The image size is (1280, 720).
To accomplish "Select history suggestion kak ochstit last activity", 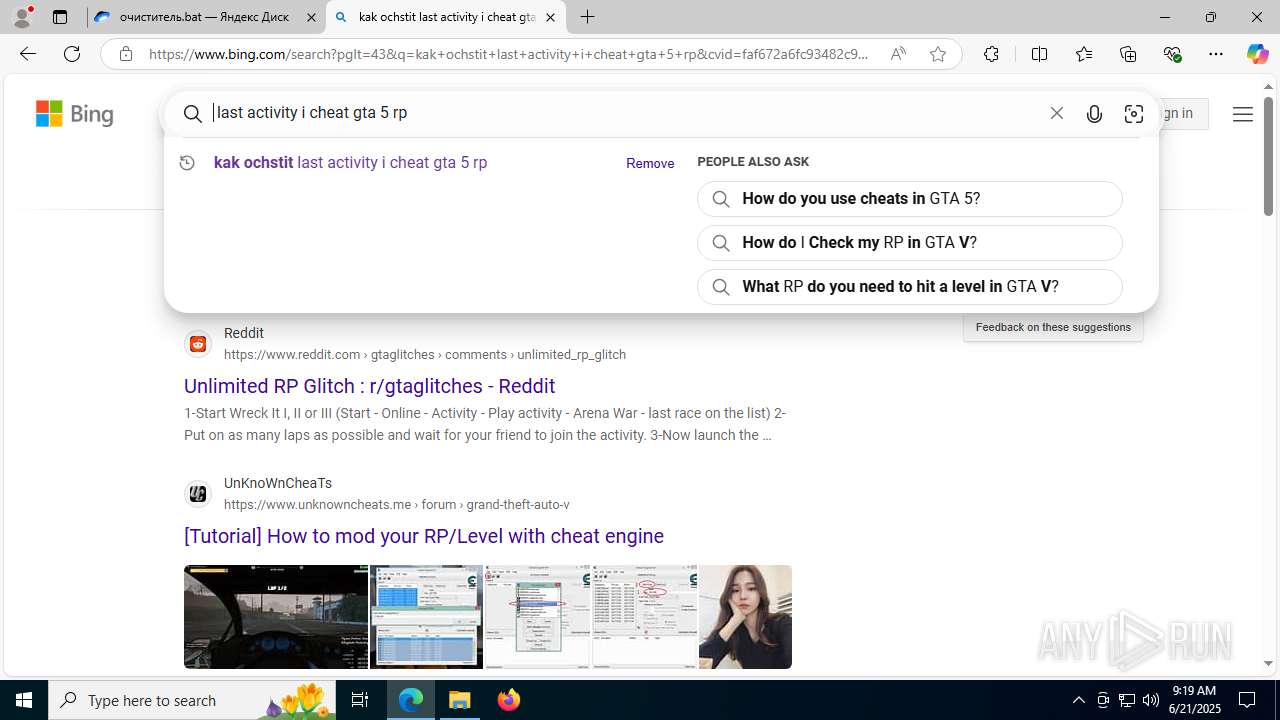I will coord(350,162).
